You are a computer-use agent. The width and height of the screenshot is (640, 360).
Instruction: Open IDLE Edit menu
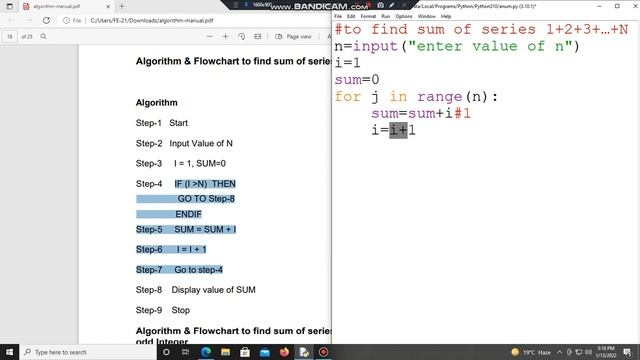point(351,16)
